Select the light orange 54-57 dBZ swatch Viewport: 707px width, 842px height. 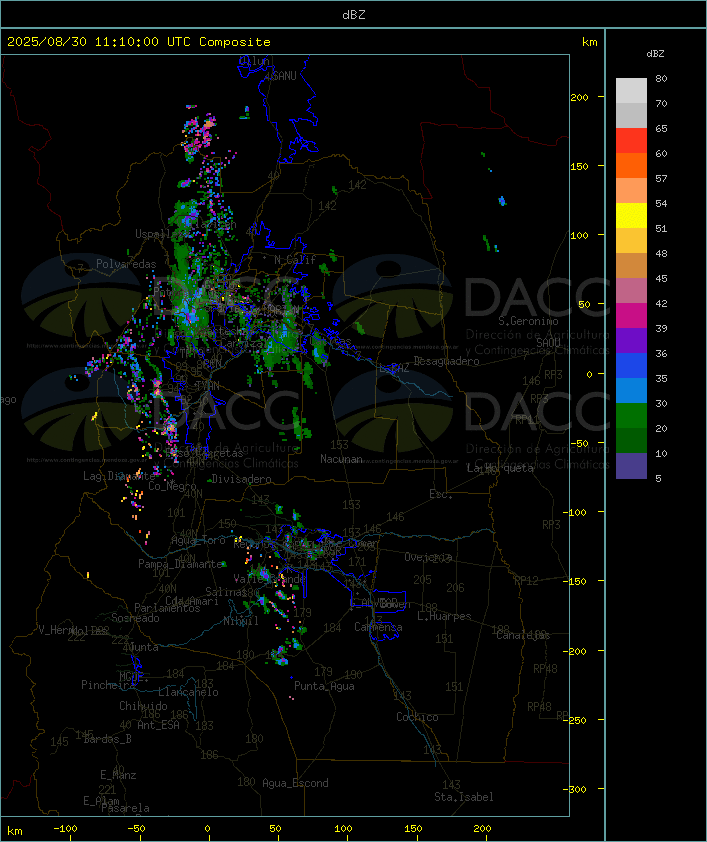pyautogui.click(x=631, y=190)
